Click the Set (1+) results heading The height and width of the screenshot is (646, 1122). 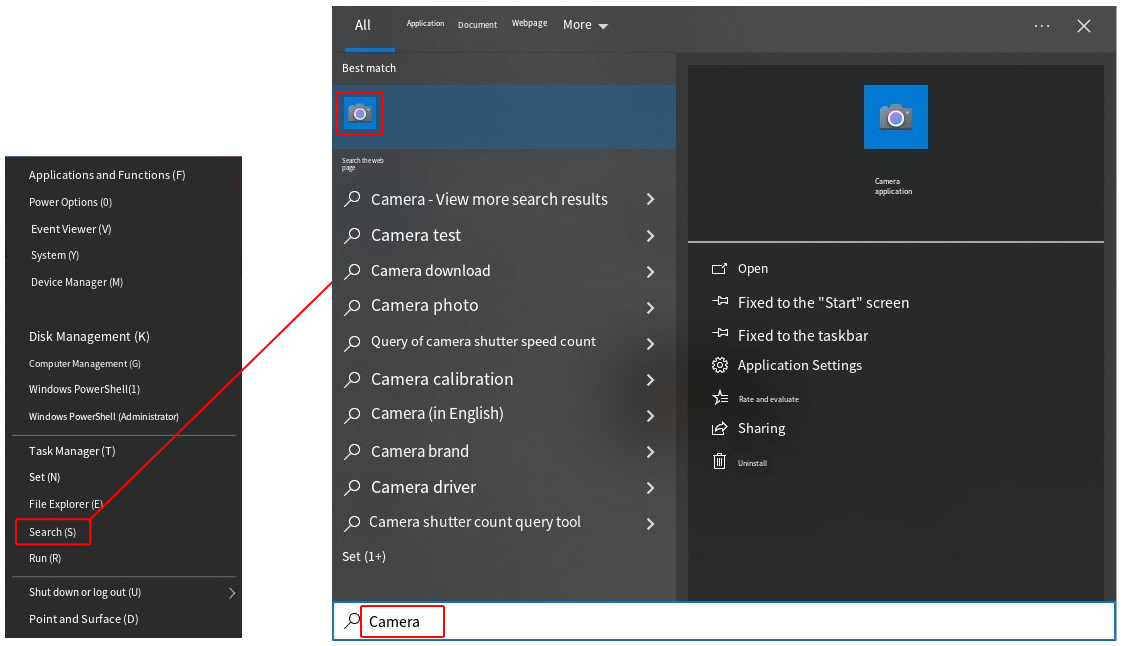[364, 557]
